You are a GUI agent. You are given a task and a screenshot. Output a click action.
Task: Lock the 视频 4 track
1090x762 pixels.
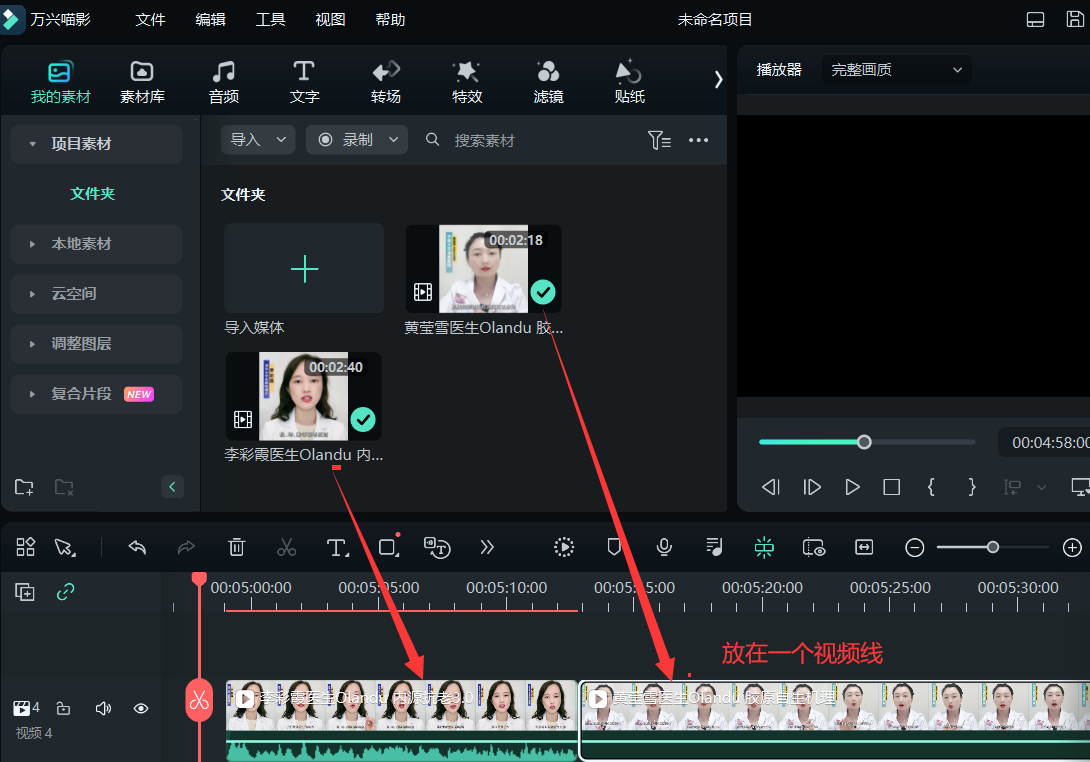(x=63, y=707)
